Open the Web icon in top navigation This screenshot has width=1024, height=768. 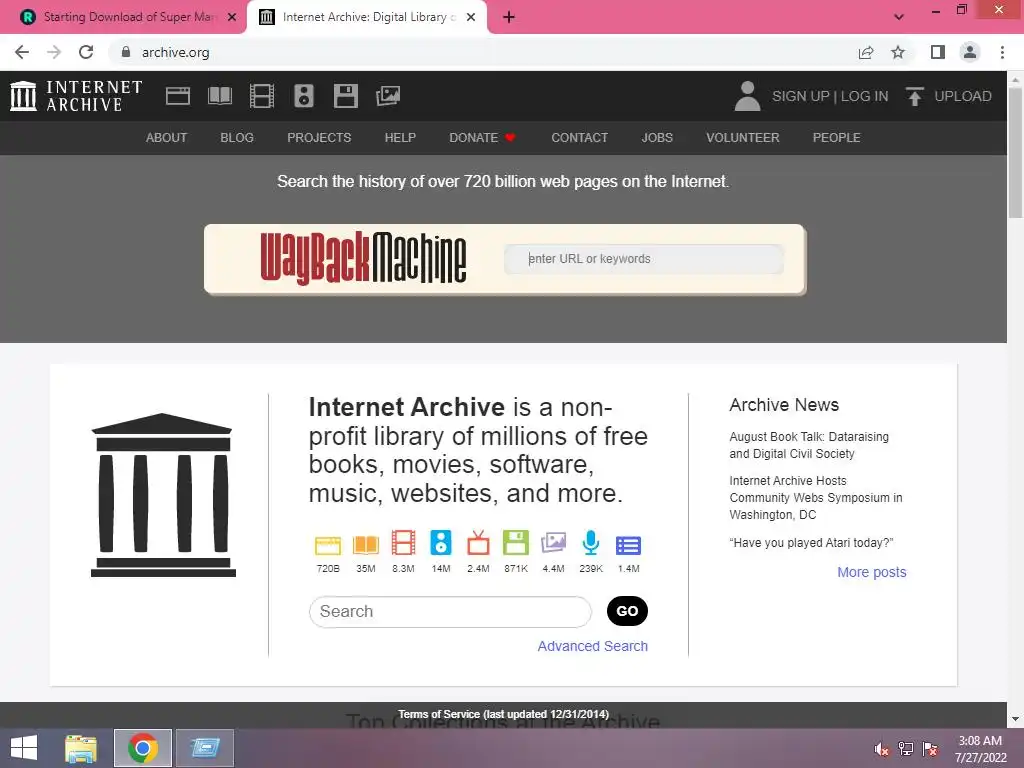178,96
